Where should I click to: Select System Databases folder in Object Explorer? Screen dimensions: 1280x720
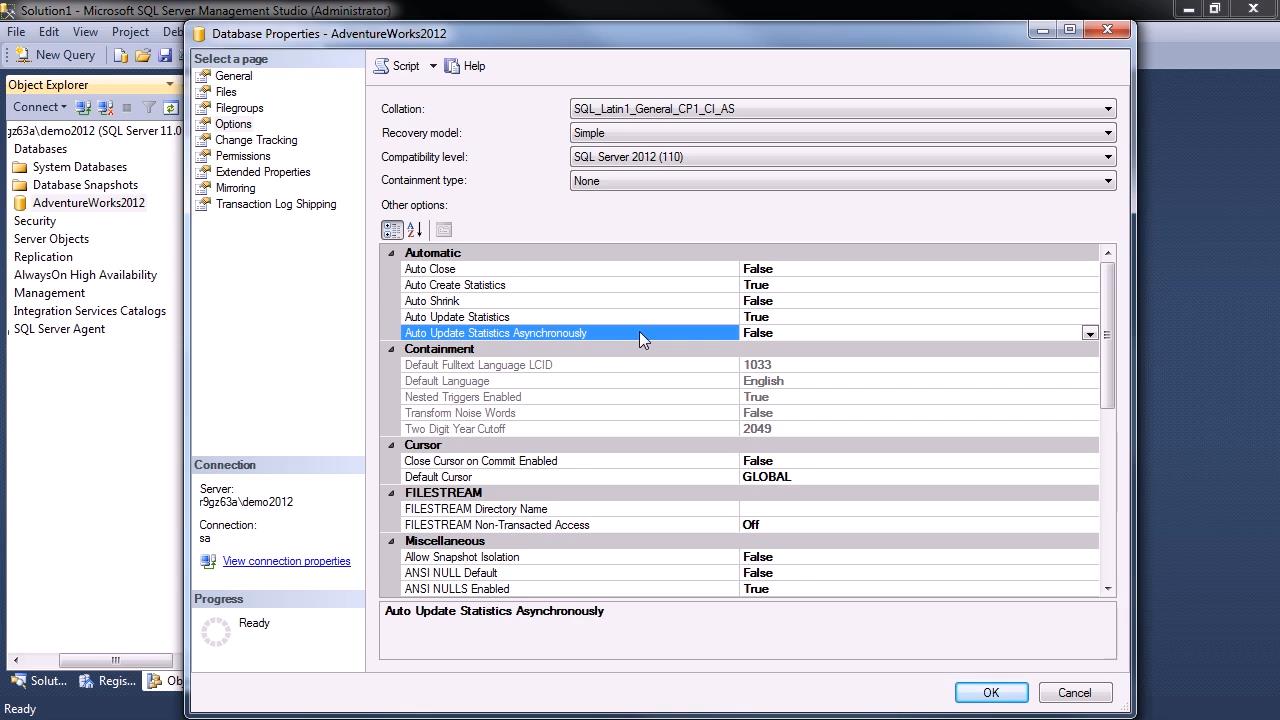[80, 167]
